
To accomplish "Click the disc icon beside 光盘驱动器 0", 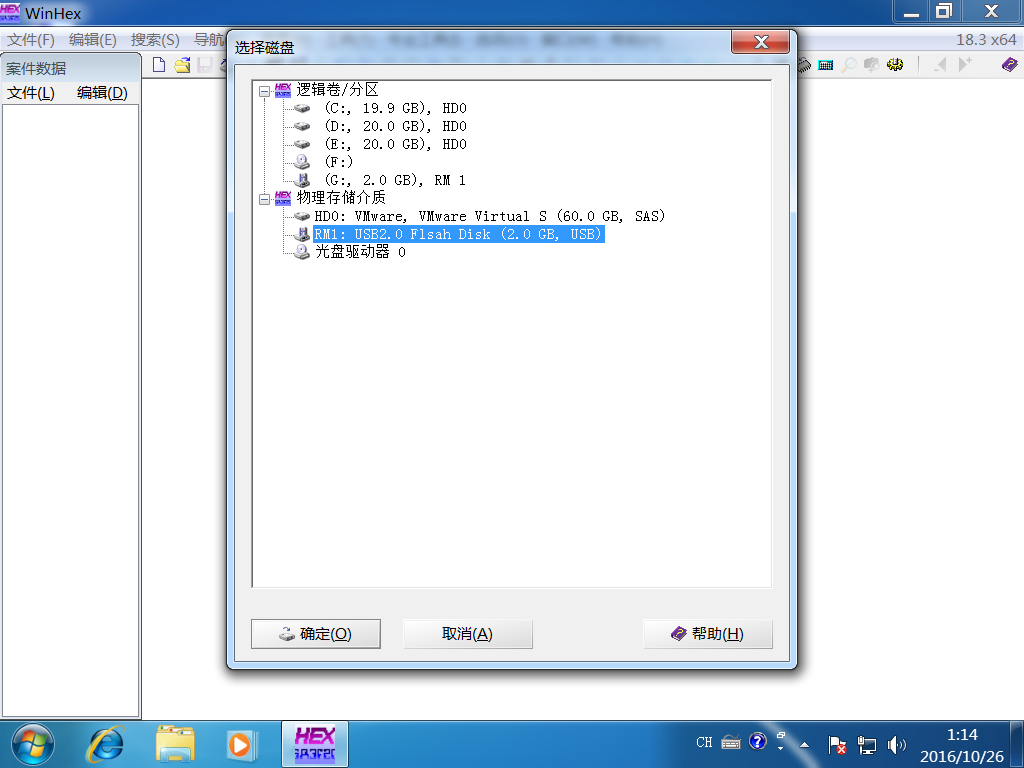I will [302, 251].
